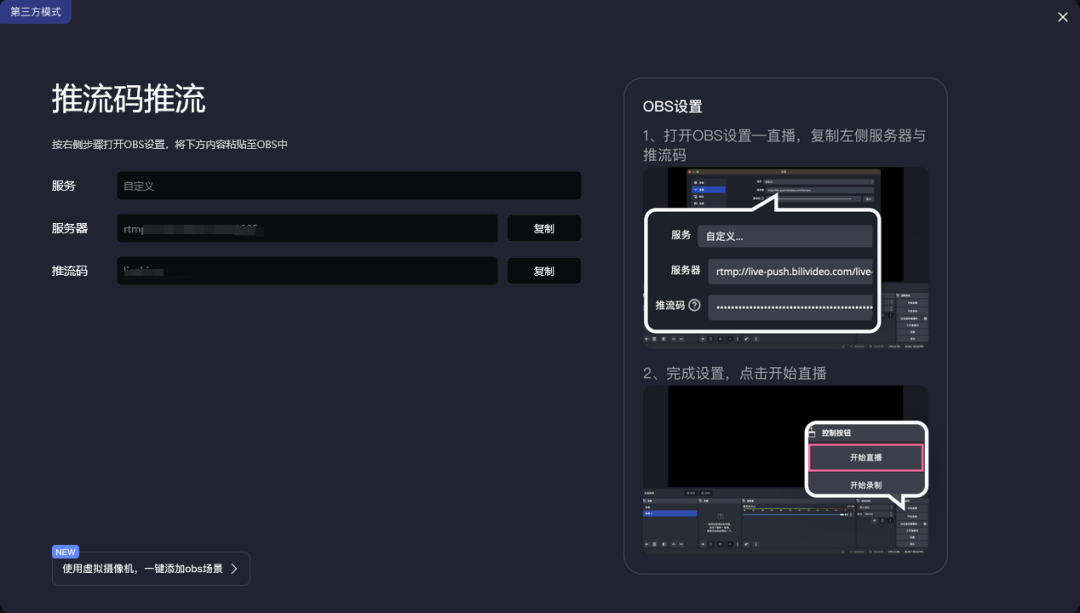Click 开始录制 in the tutorial image
Viewport: 1080px width, 613px height.
(x=865, y=485)
